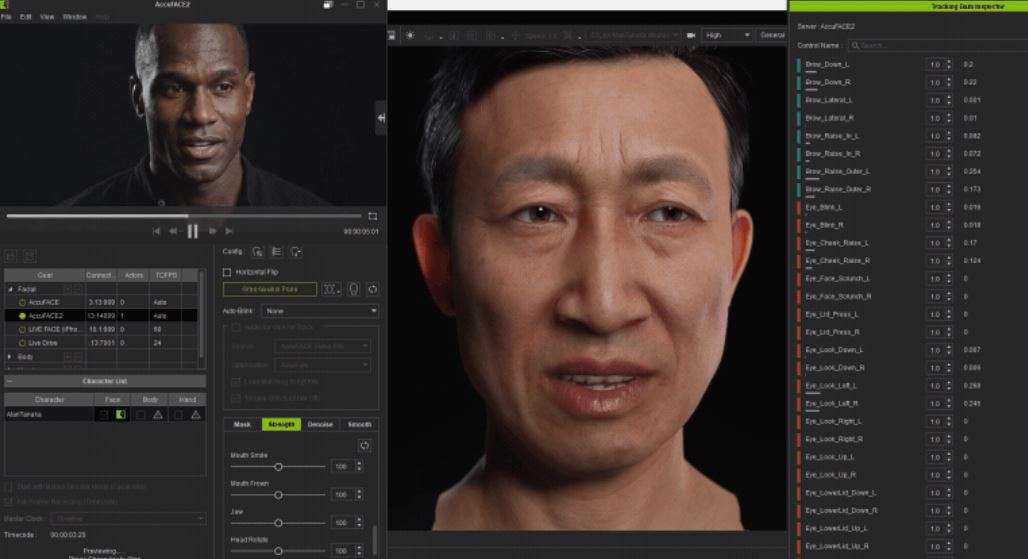Image resolution: width=1028 pixels, height=559 pixels.
Task: Switch to the Denoise tab
Action: click(x=320, y=425)
